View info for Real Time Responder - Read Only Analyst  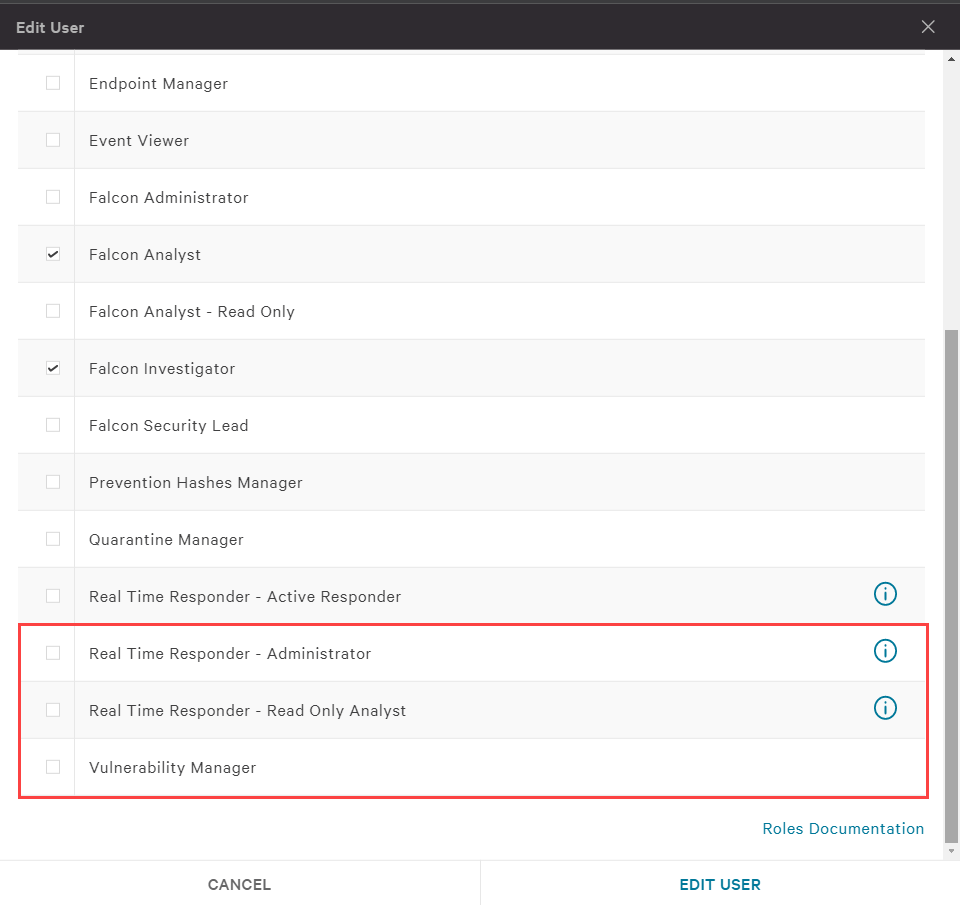click(x=885, y=708)
